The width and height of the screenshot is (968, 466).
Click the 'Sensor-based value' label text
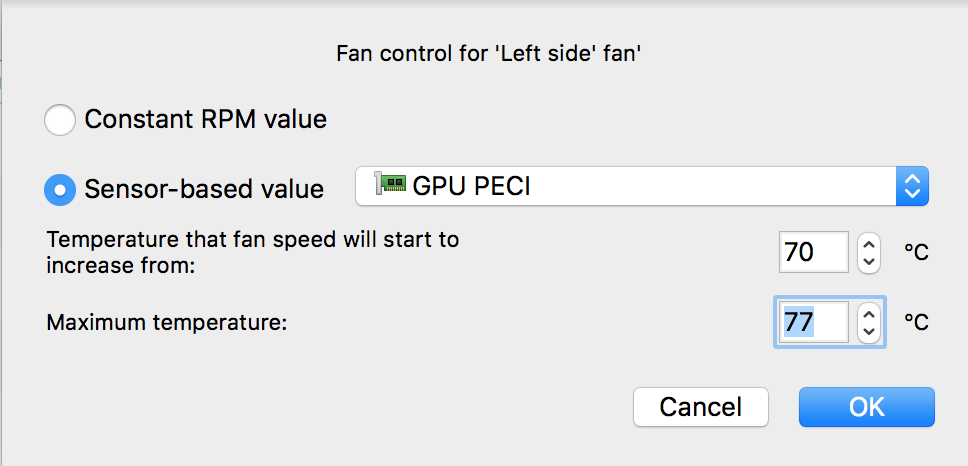tap(204, 189)
